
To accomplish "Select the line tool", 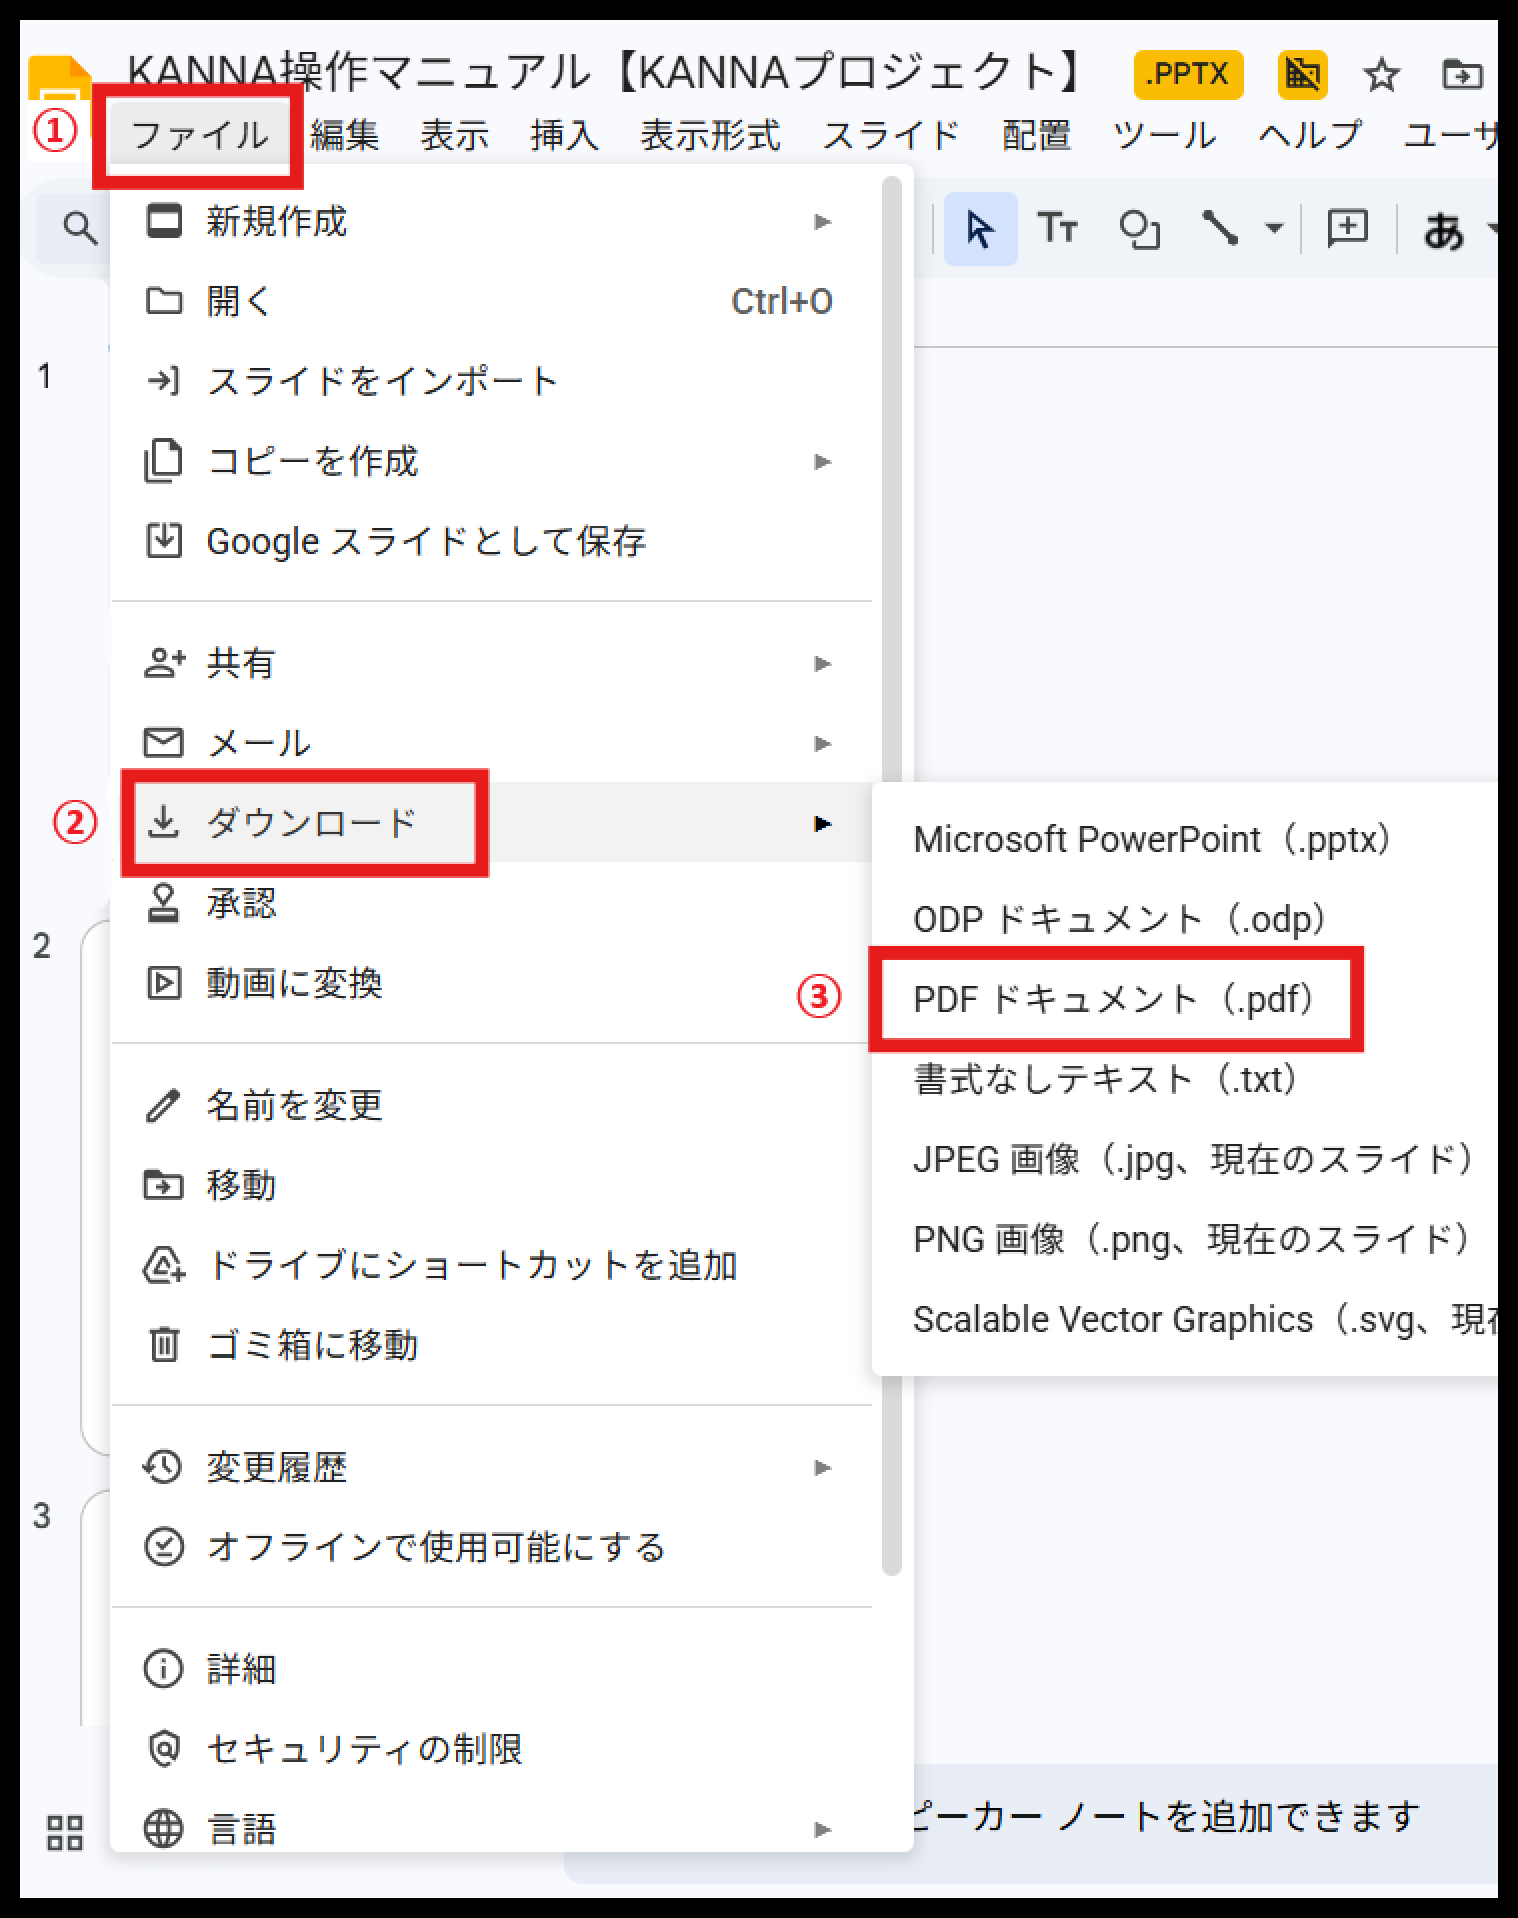I will [x=1219, y=229].
